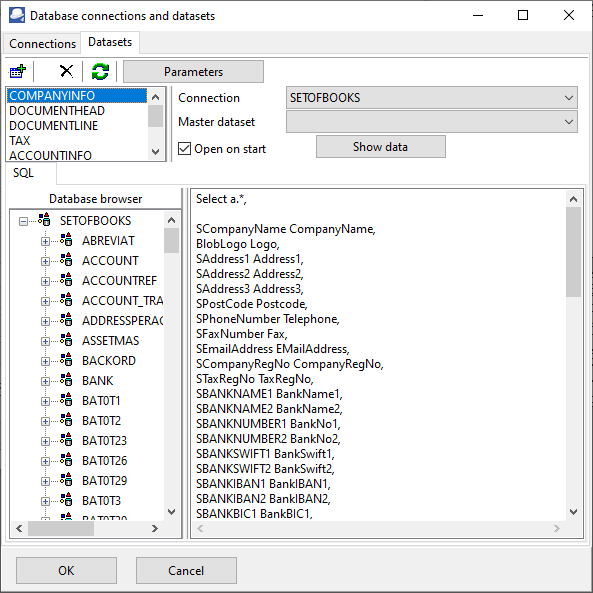Expand the ABREVIAT table node
Image resolution: width=593 pixels, height=593 pixels.
click(45, 241)
